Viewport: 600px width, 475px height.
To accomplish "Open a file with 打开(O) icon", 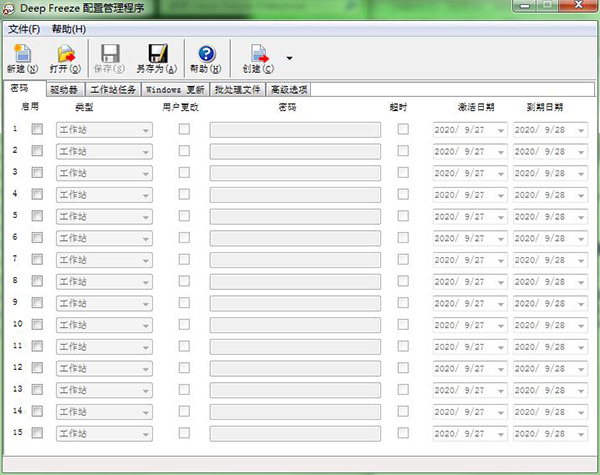I will pyautogui.click(x=65, y=59).
